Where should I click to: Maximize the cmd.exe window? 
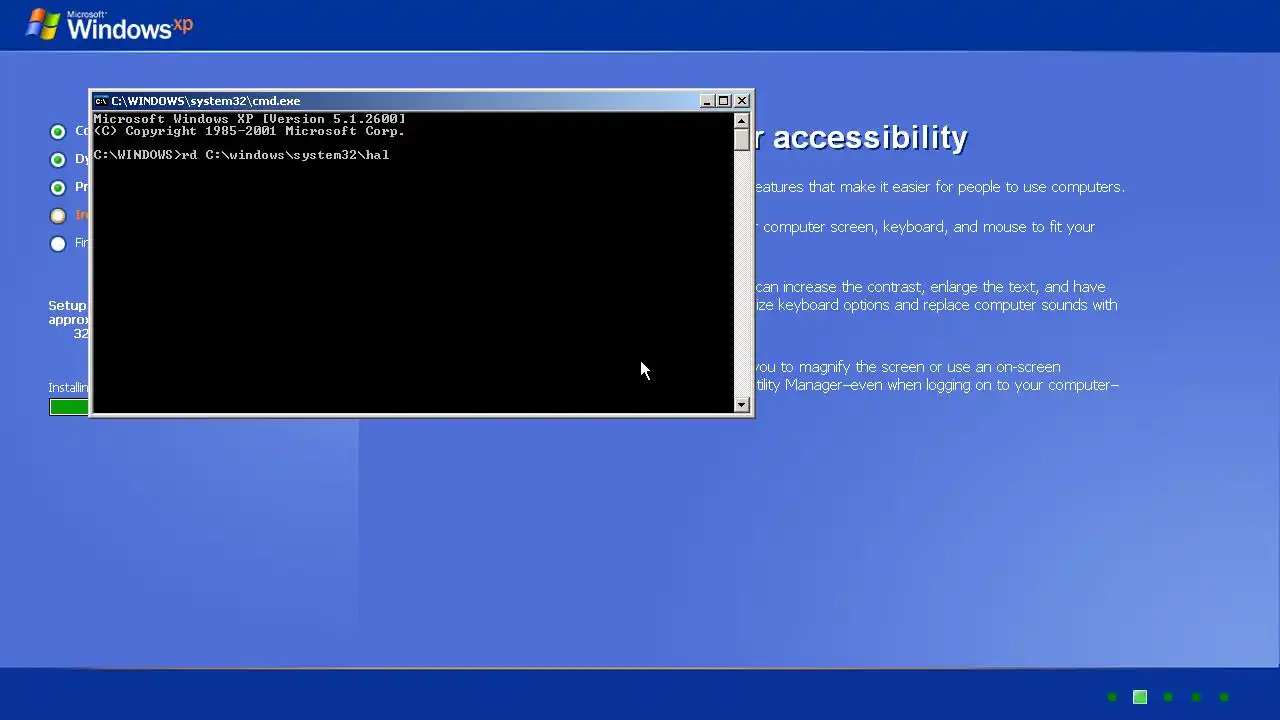(724, 101)
